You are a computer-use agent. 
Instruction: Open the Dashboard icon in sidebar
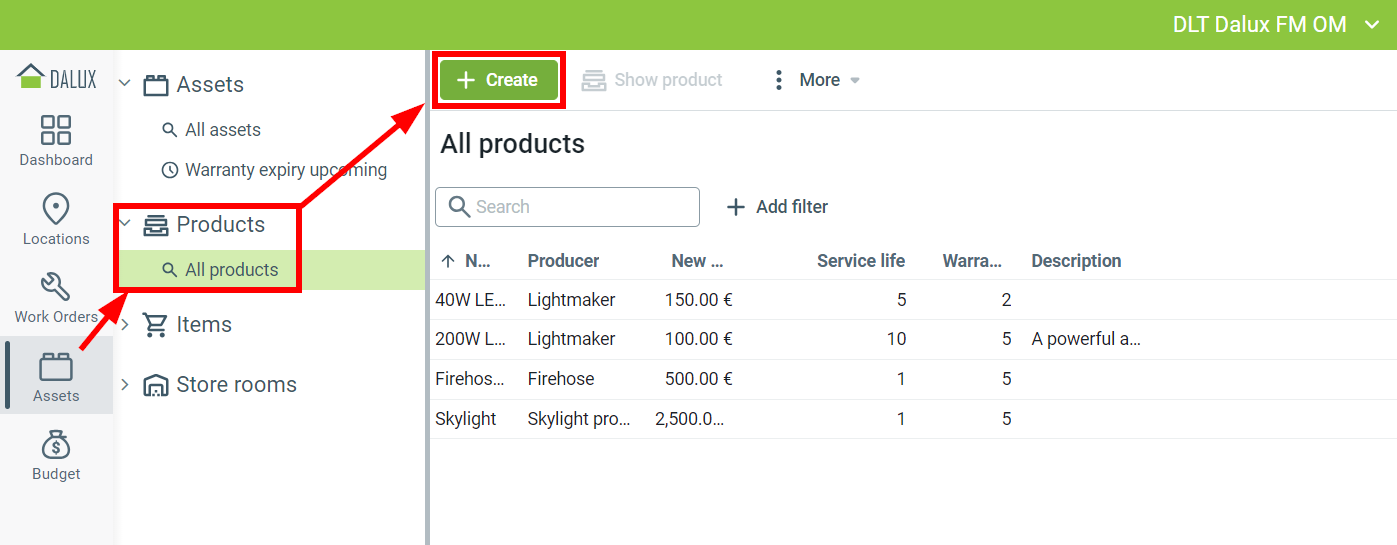coord(56,131)
